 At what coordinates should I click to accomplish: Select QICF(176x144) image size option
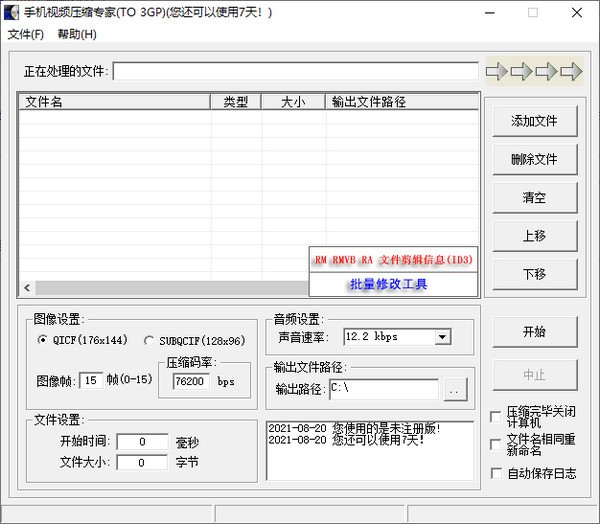tap(43, 340)
